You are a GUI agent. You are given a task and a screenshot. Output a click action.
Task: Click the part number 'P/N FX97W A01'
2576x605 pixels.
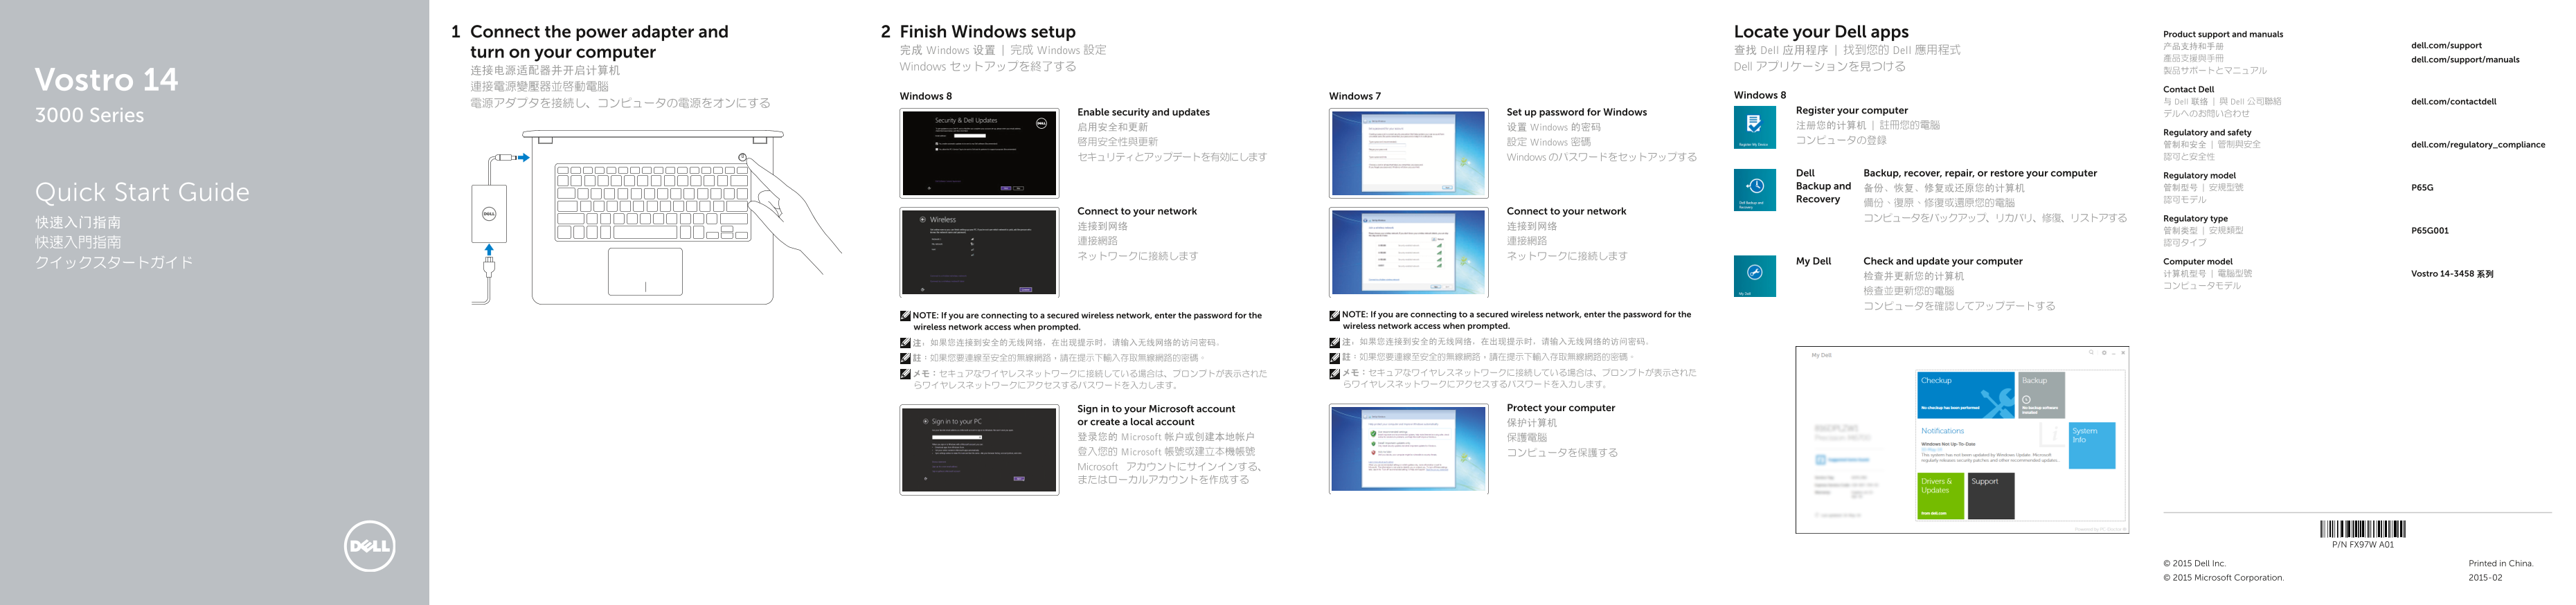pos(2362,545)
